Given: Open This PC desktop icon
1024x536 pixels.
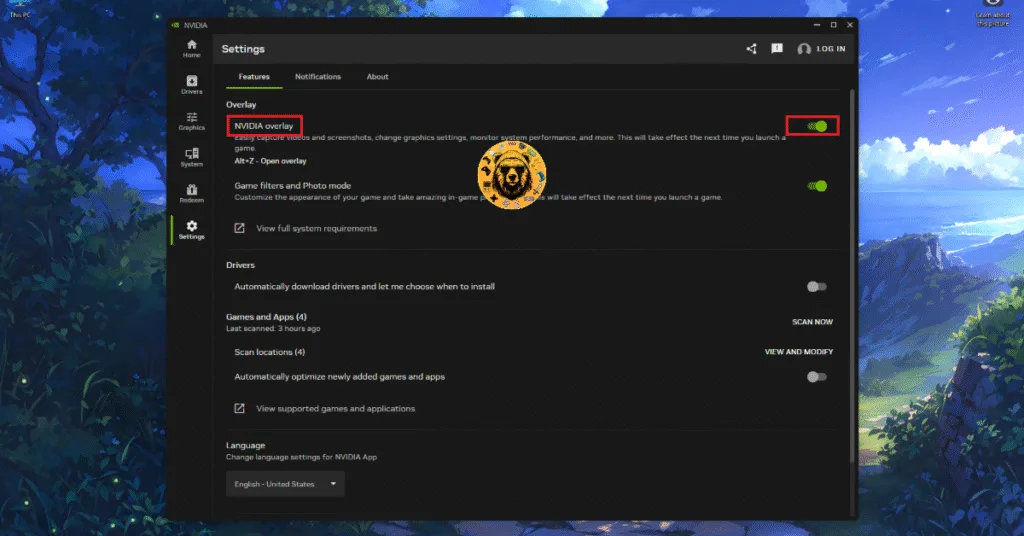Looking at the screenshot, I should point(20,9).
